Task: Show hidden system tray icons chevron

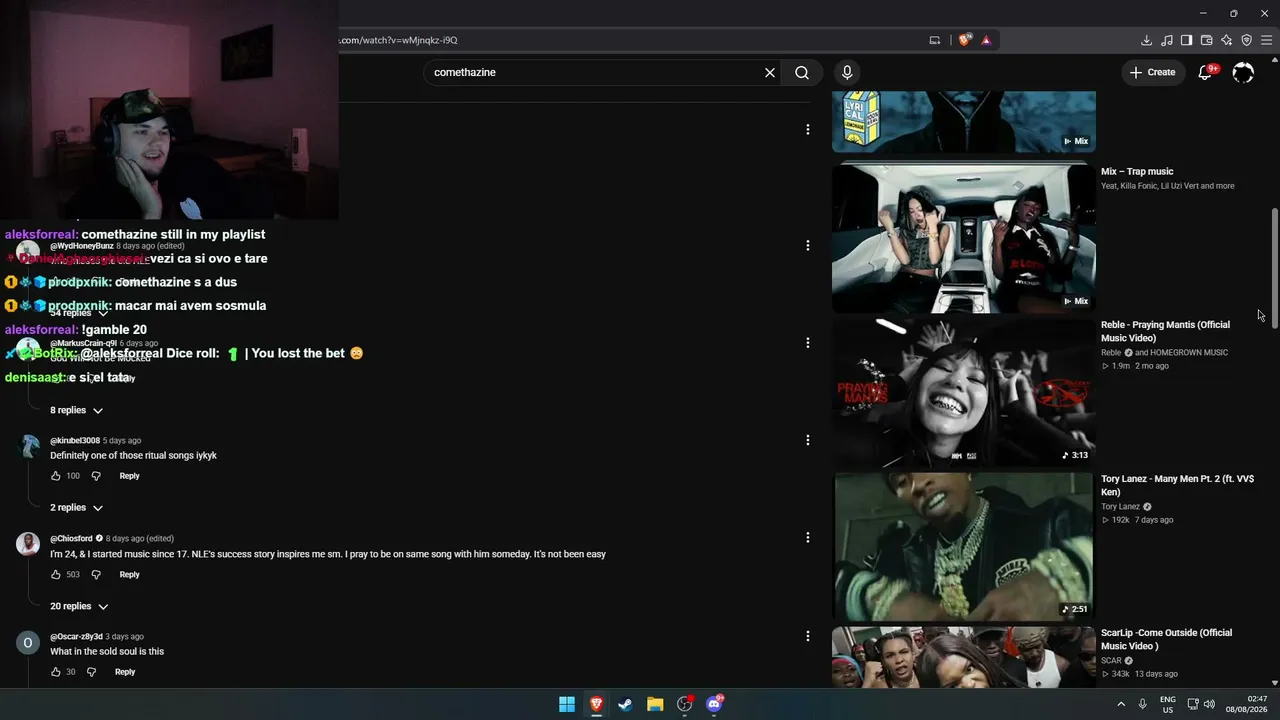Action: [1121, 704]
